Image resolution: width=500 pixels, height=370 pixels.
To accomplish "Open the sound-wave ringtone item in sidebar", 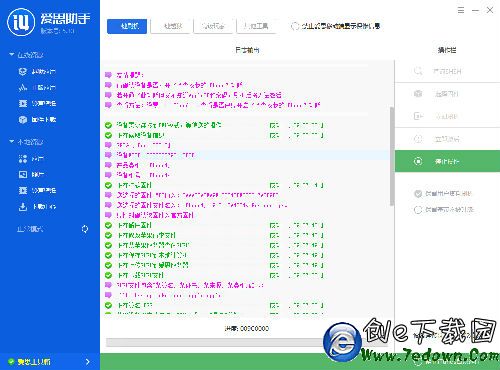I will 37,87.
